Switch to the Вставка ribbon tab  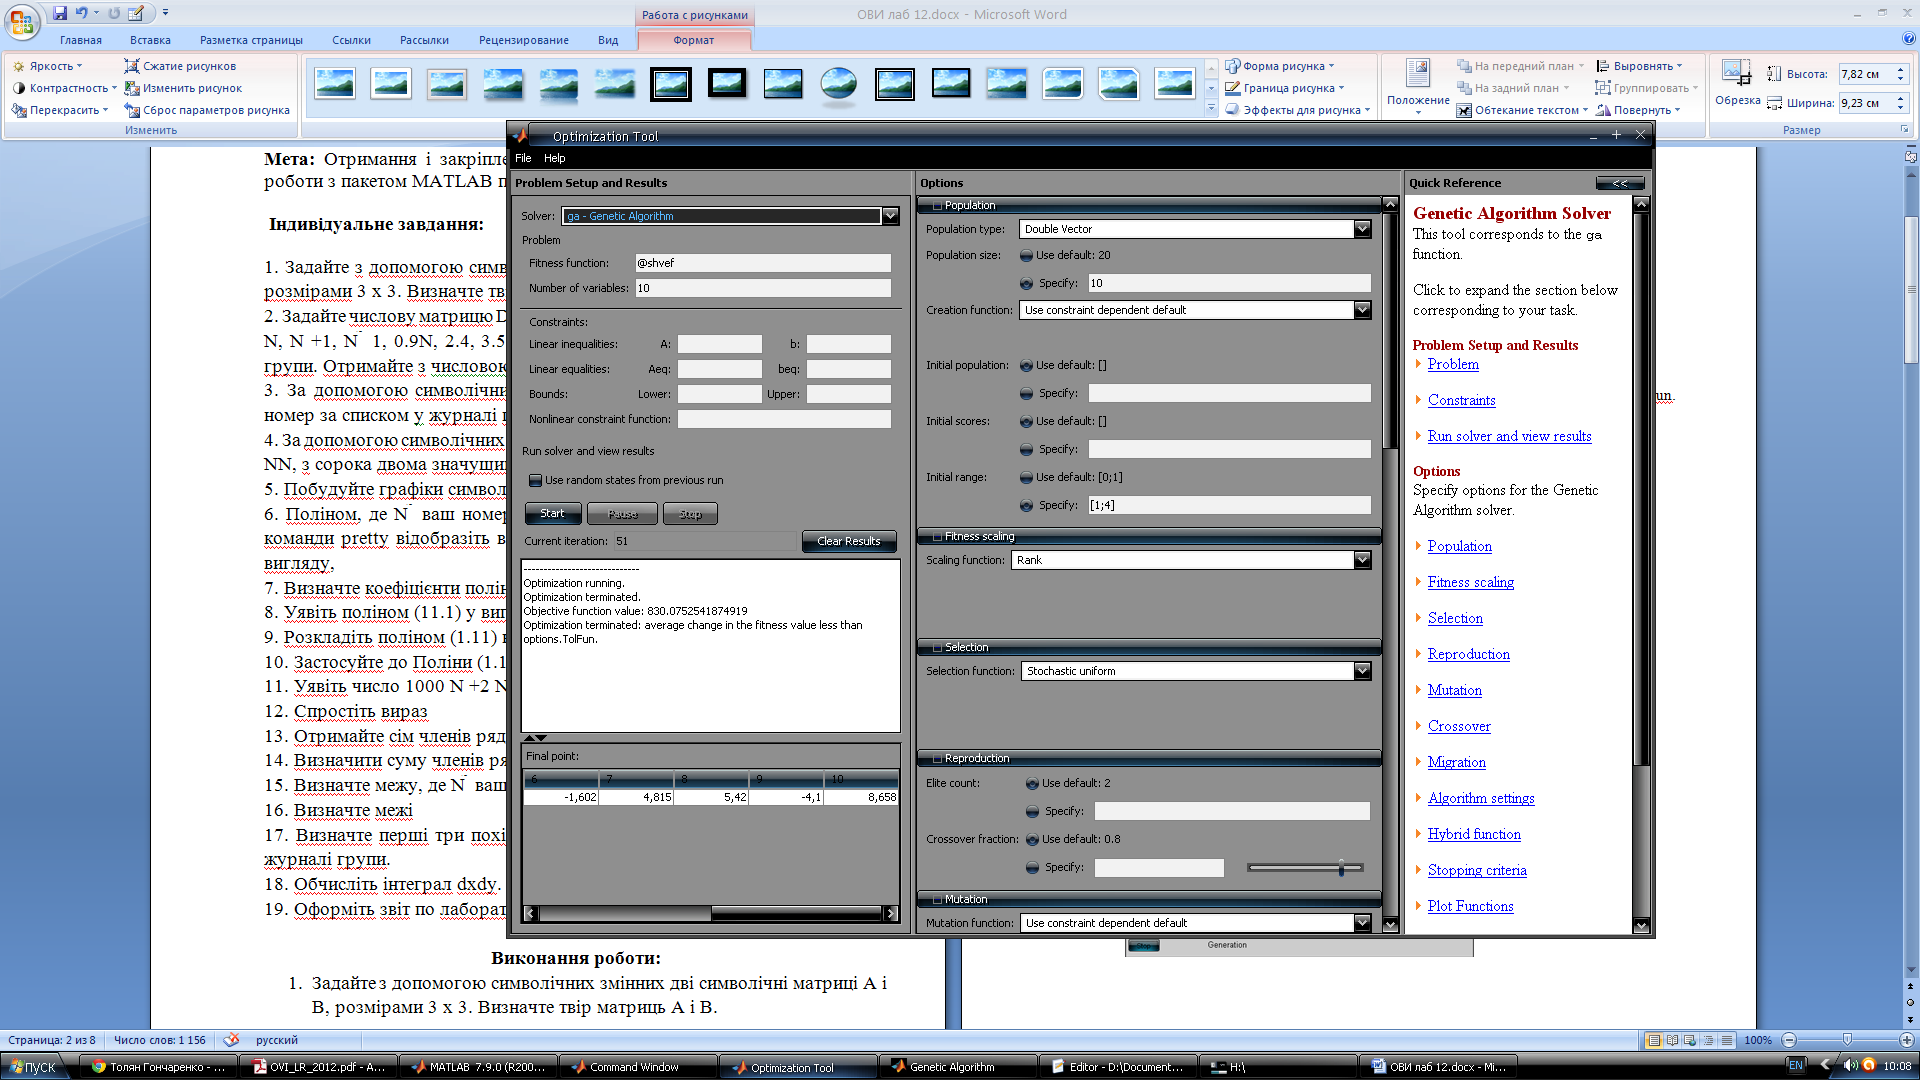click(150, 40)
